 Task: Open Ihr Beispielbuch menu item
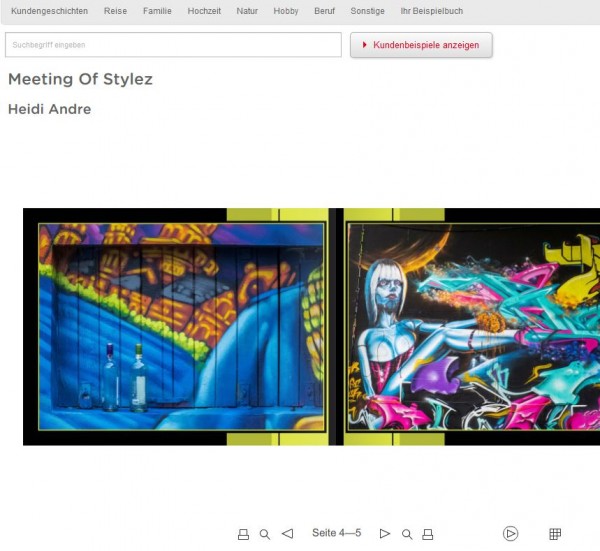click(x=432, y=11)
